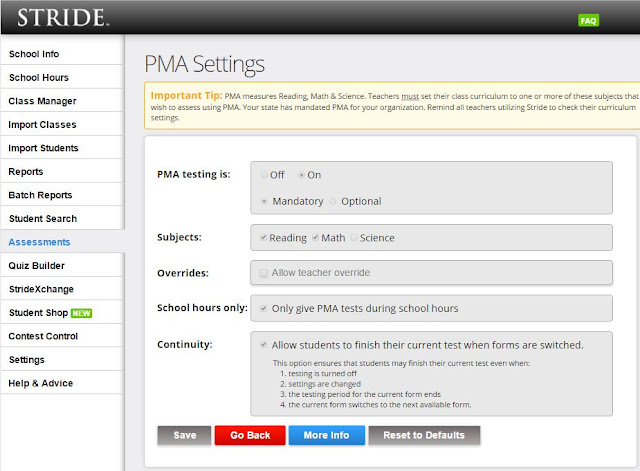
Task: Enable the Science subject checkbox
Action: point(354,237)
